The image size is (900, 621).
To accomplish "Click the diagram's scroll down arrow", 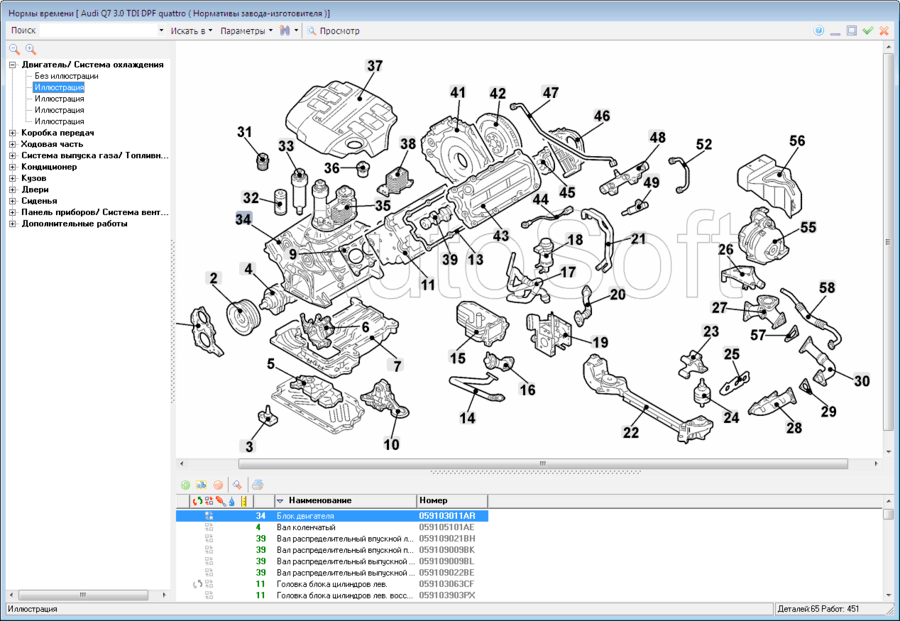I will pos(889,452).
